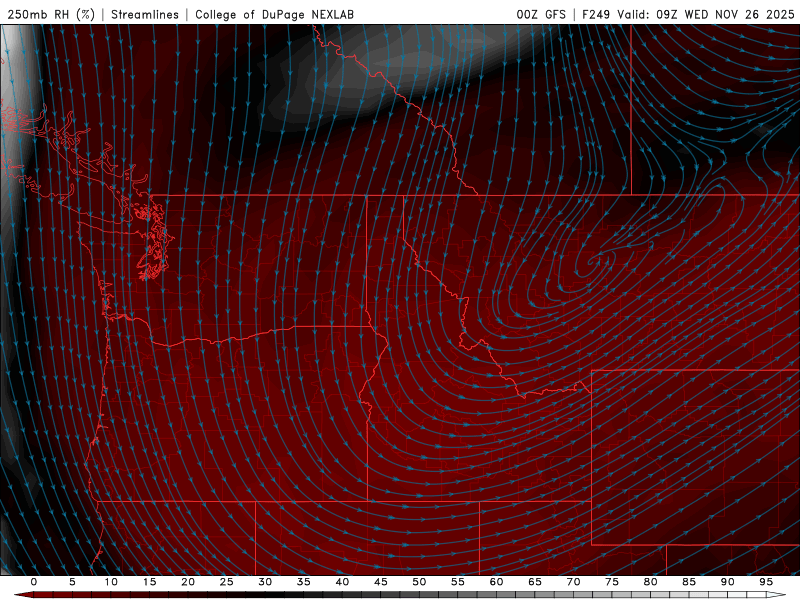800x600 pixels.
Task: Click the 'Valid: 09Z WED NOV 26 2025' text
Action: coord(706,14)
